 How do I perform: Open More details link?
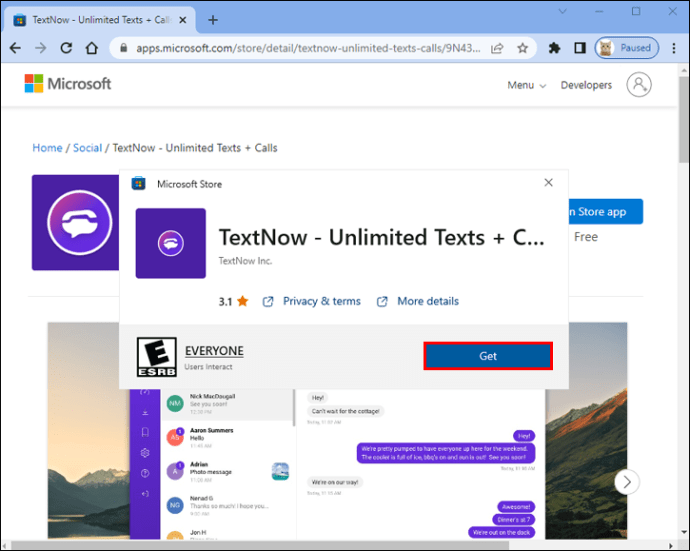427,301
